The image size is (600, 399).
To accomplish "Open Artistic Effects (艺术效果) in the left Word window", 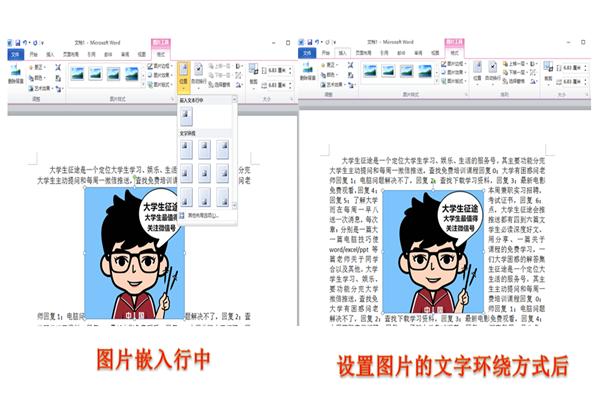I will pos(40,88).
